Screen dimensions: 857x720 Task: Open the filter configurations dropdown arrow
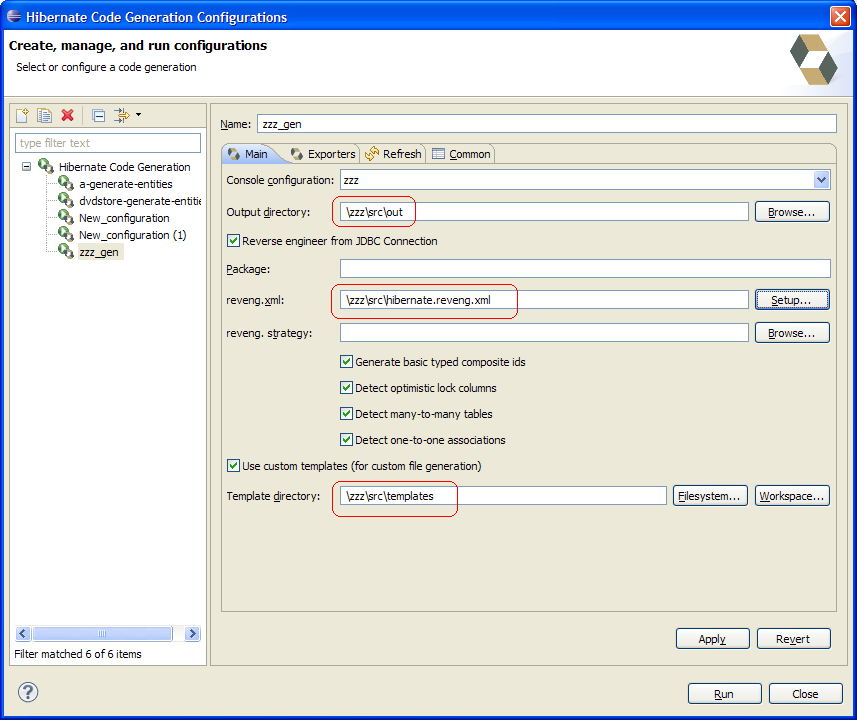(x=138, y=115)
